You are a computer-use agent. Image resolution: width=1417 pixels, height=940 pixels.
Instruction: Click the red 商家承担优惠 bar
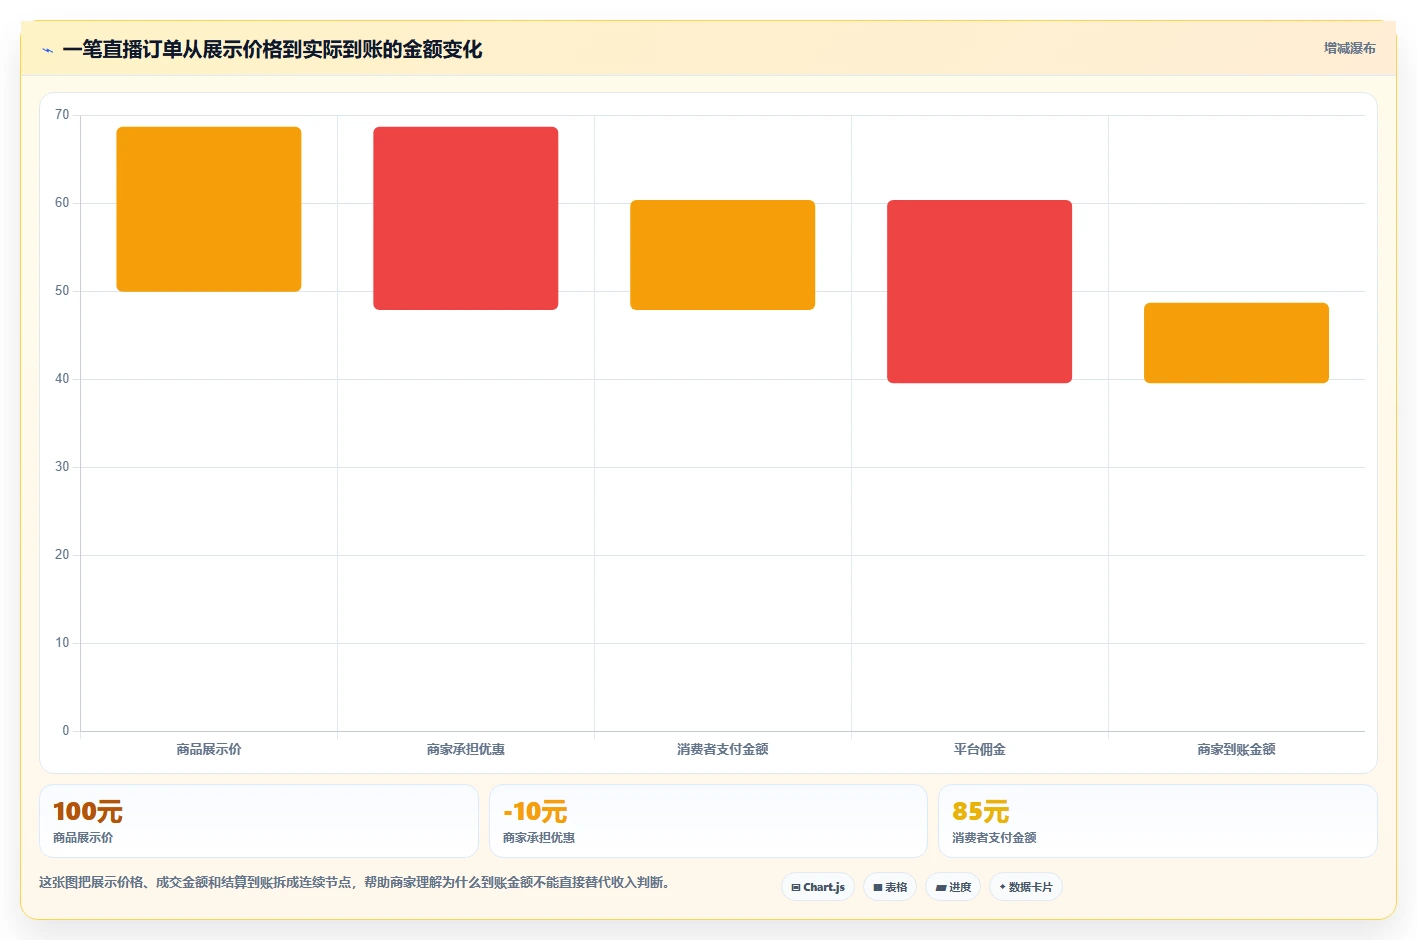point(466,218)
